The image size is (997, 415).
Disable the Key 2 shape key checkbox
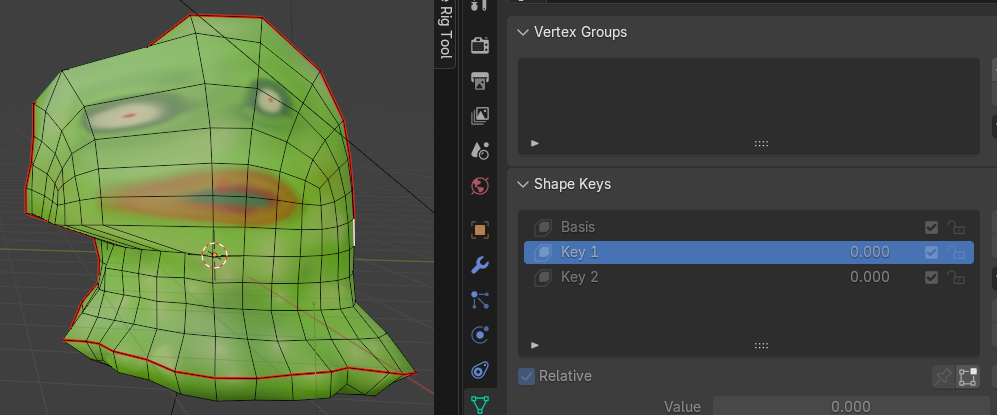coord(932,278)
